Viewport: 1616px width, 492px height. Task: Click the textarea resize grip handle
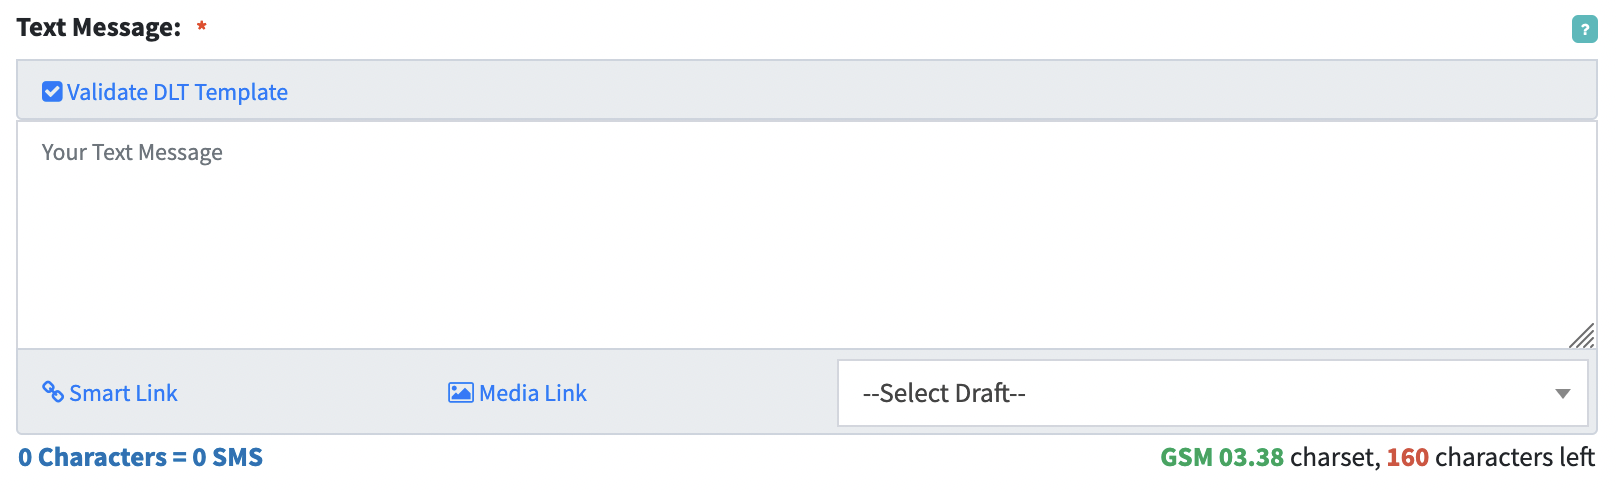coord(1582,336)
